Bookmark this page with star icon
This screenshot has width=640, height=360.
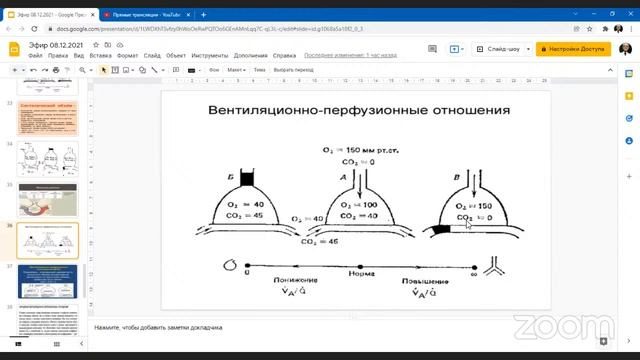589,29
